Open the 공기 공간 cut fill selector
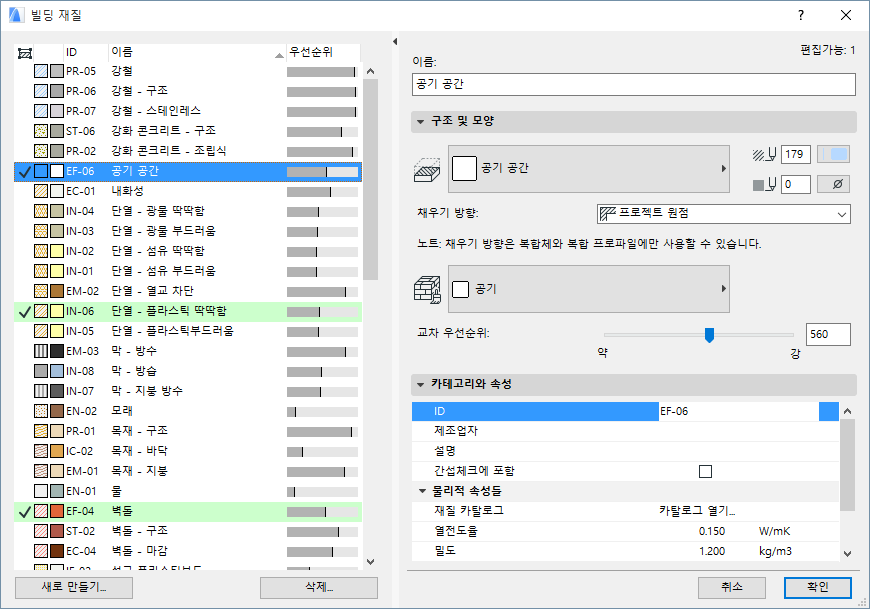The width and height of the screenshot is (870, 609). click(x=589, y=169)
